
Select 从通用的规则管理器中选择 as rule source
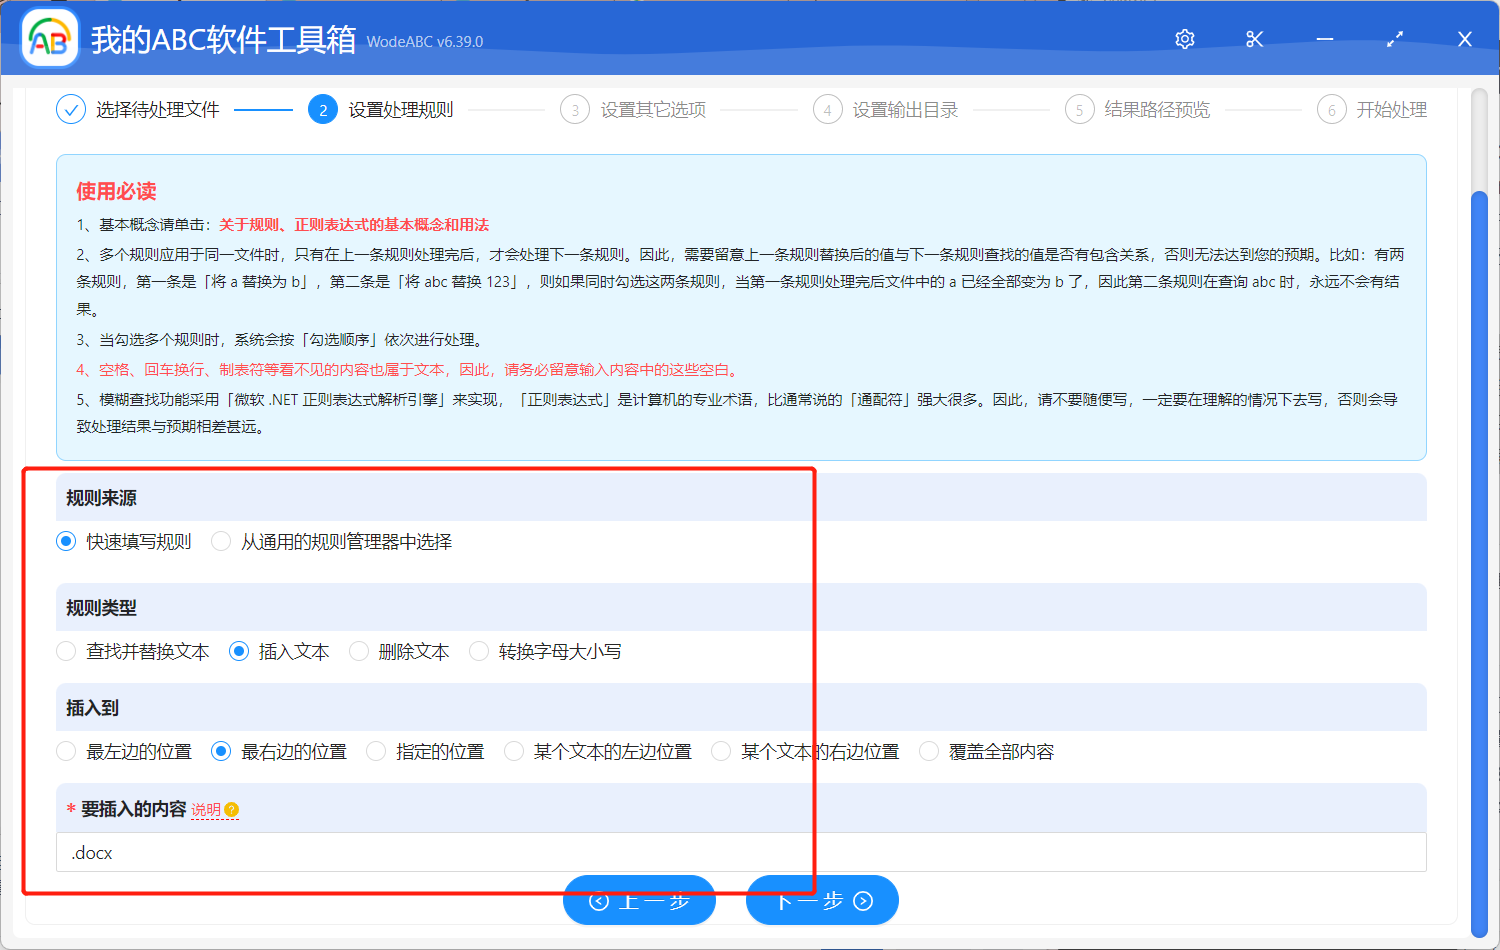[x=220, y=541]
